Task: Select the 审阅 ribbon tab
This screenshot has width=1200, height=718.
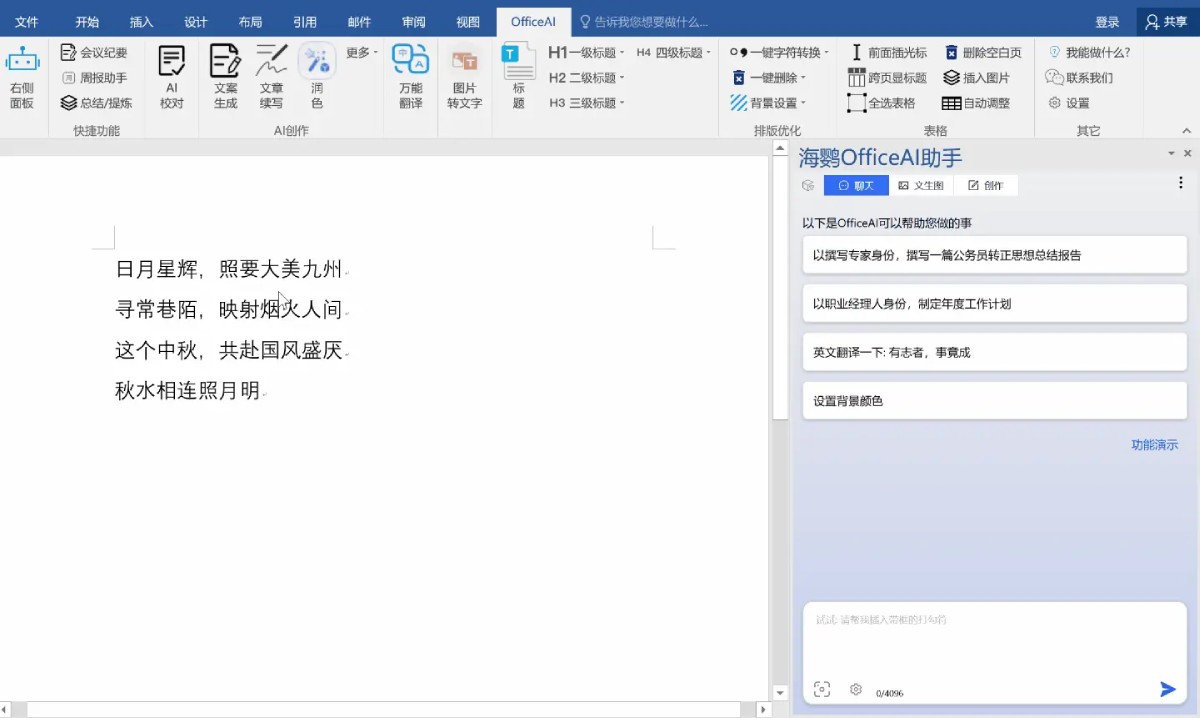Action: 413,21
